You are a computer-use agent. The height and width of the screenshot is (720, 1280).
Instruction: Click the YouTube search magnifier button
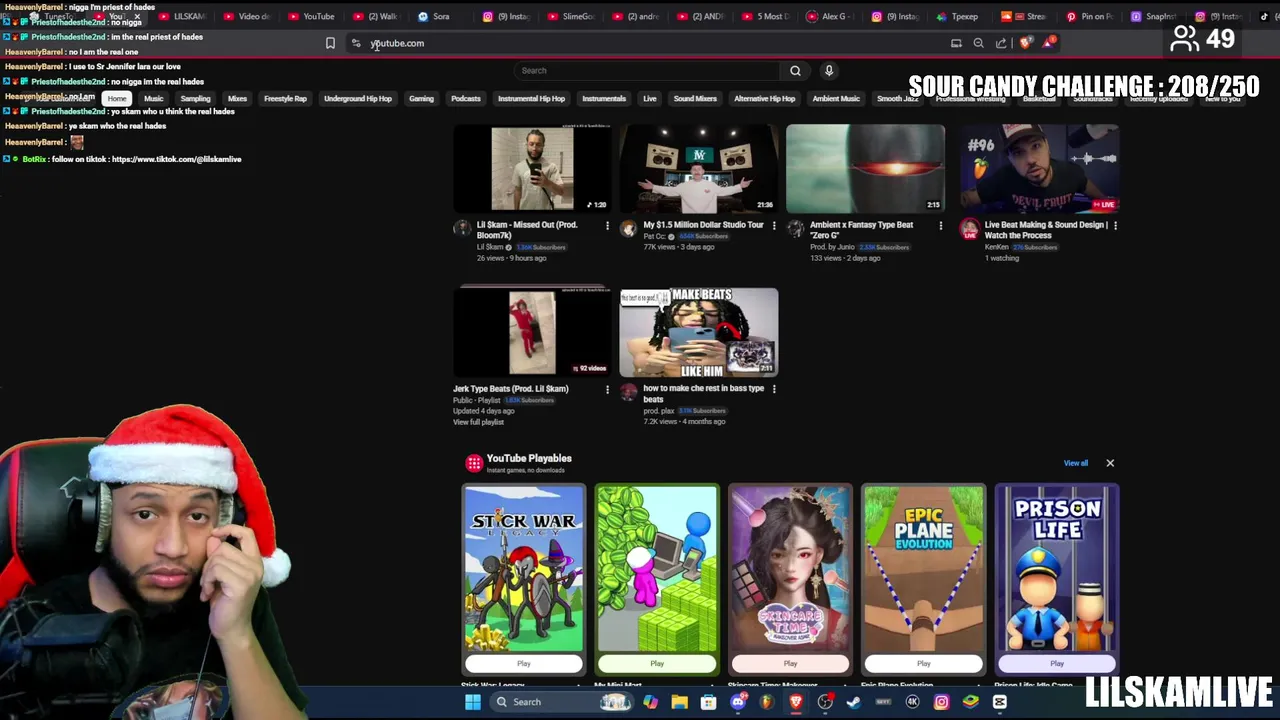point(795,70)
